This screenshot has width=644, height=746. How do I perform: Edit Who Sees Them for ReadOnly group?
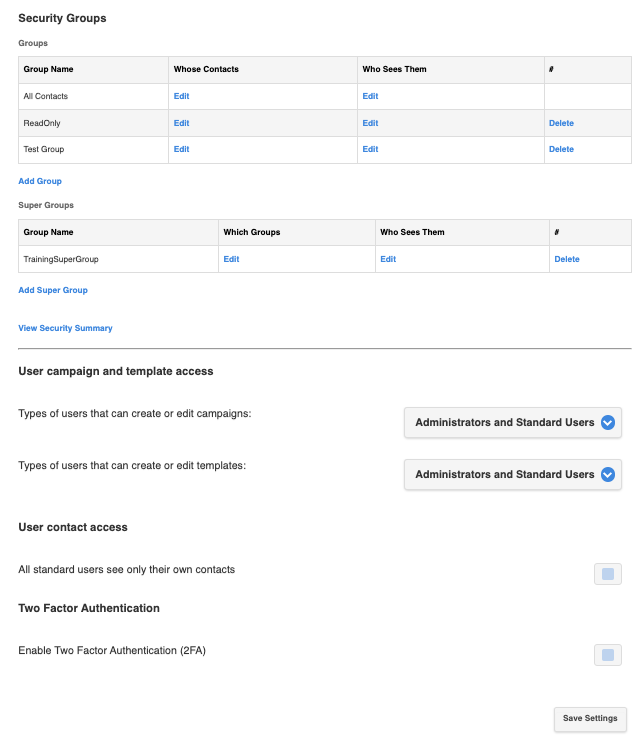370,123
